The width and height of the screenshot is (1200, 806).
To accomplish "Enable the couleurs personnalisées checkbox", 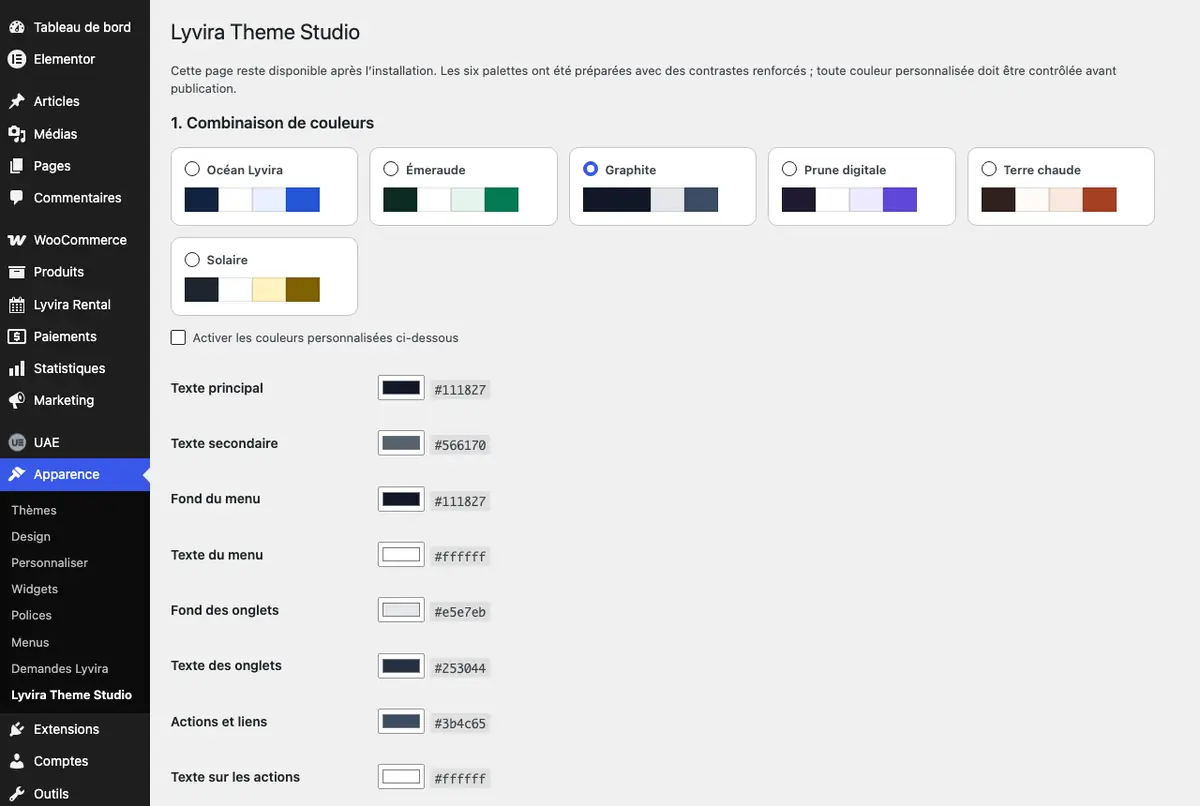I will (x=178, y=338).
